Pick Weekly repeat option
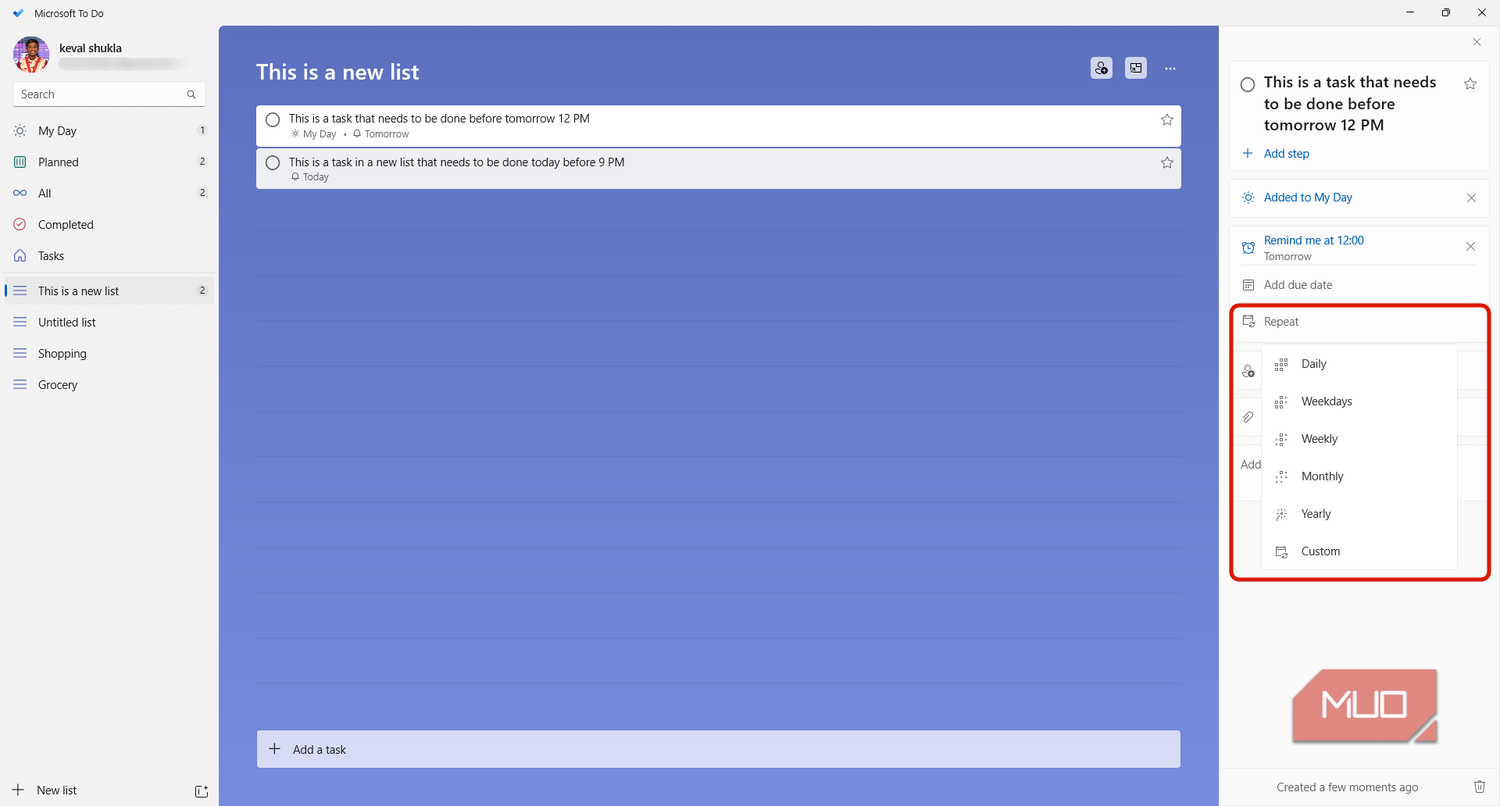Image resolution: width=1500 pixels, height=806 pixels. (1359, 439)
